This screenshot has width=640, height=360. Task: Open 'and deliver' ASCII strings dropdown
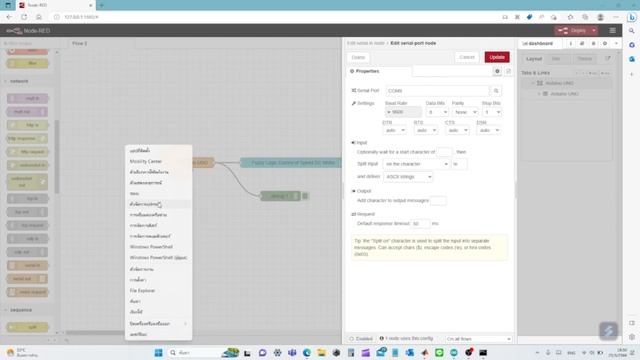point(408,177)
